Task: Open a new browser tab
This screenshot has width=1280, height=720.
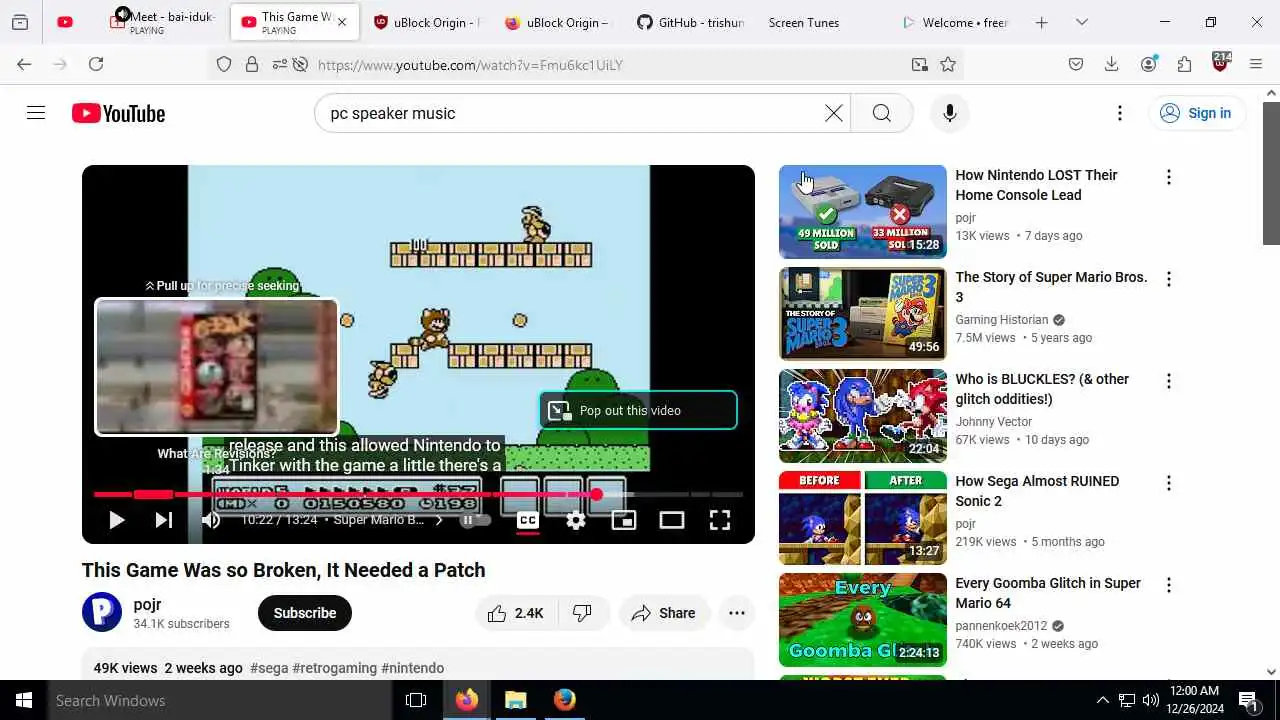Action: tap(1041, 22)
